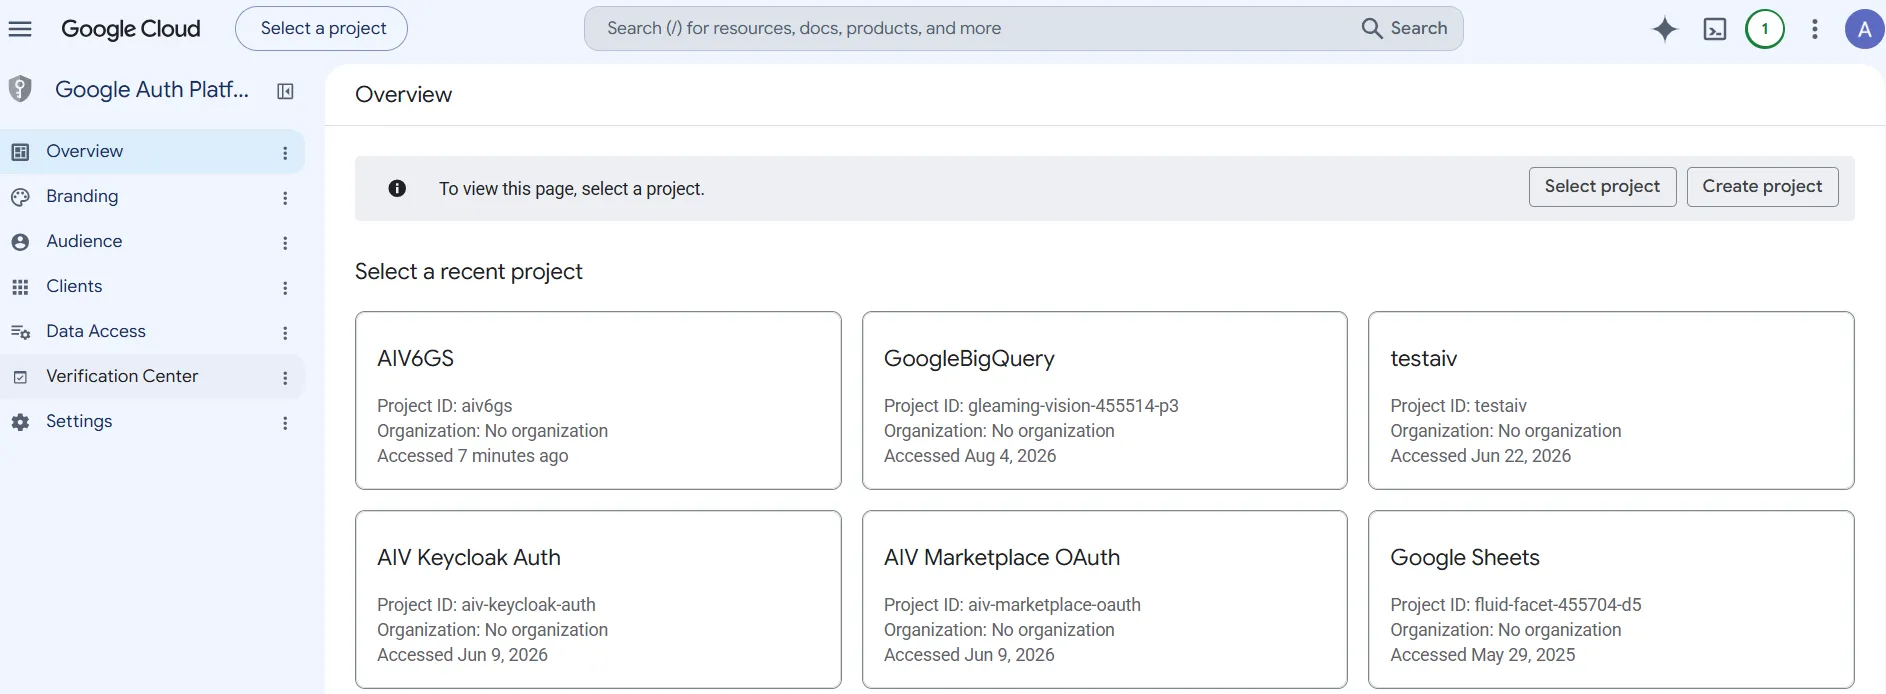Go to the Branding page
Screen dimensions: 1886x694
(x=152, y=197)
